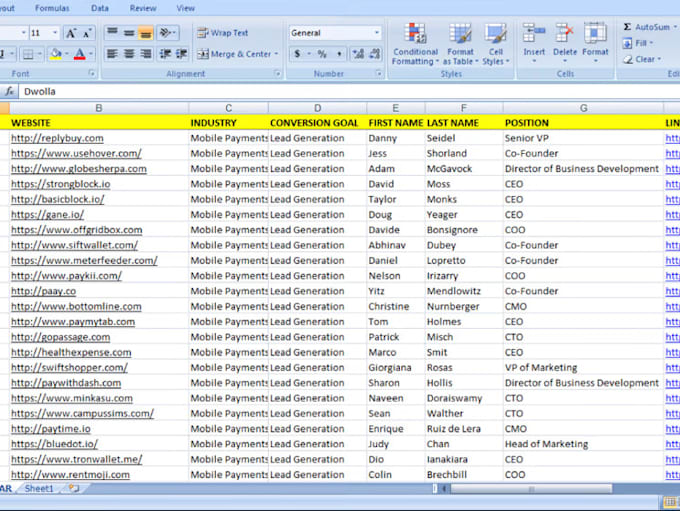
Task: Switch to the Review tab
Action: (x=143, y=8)
